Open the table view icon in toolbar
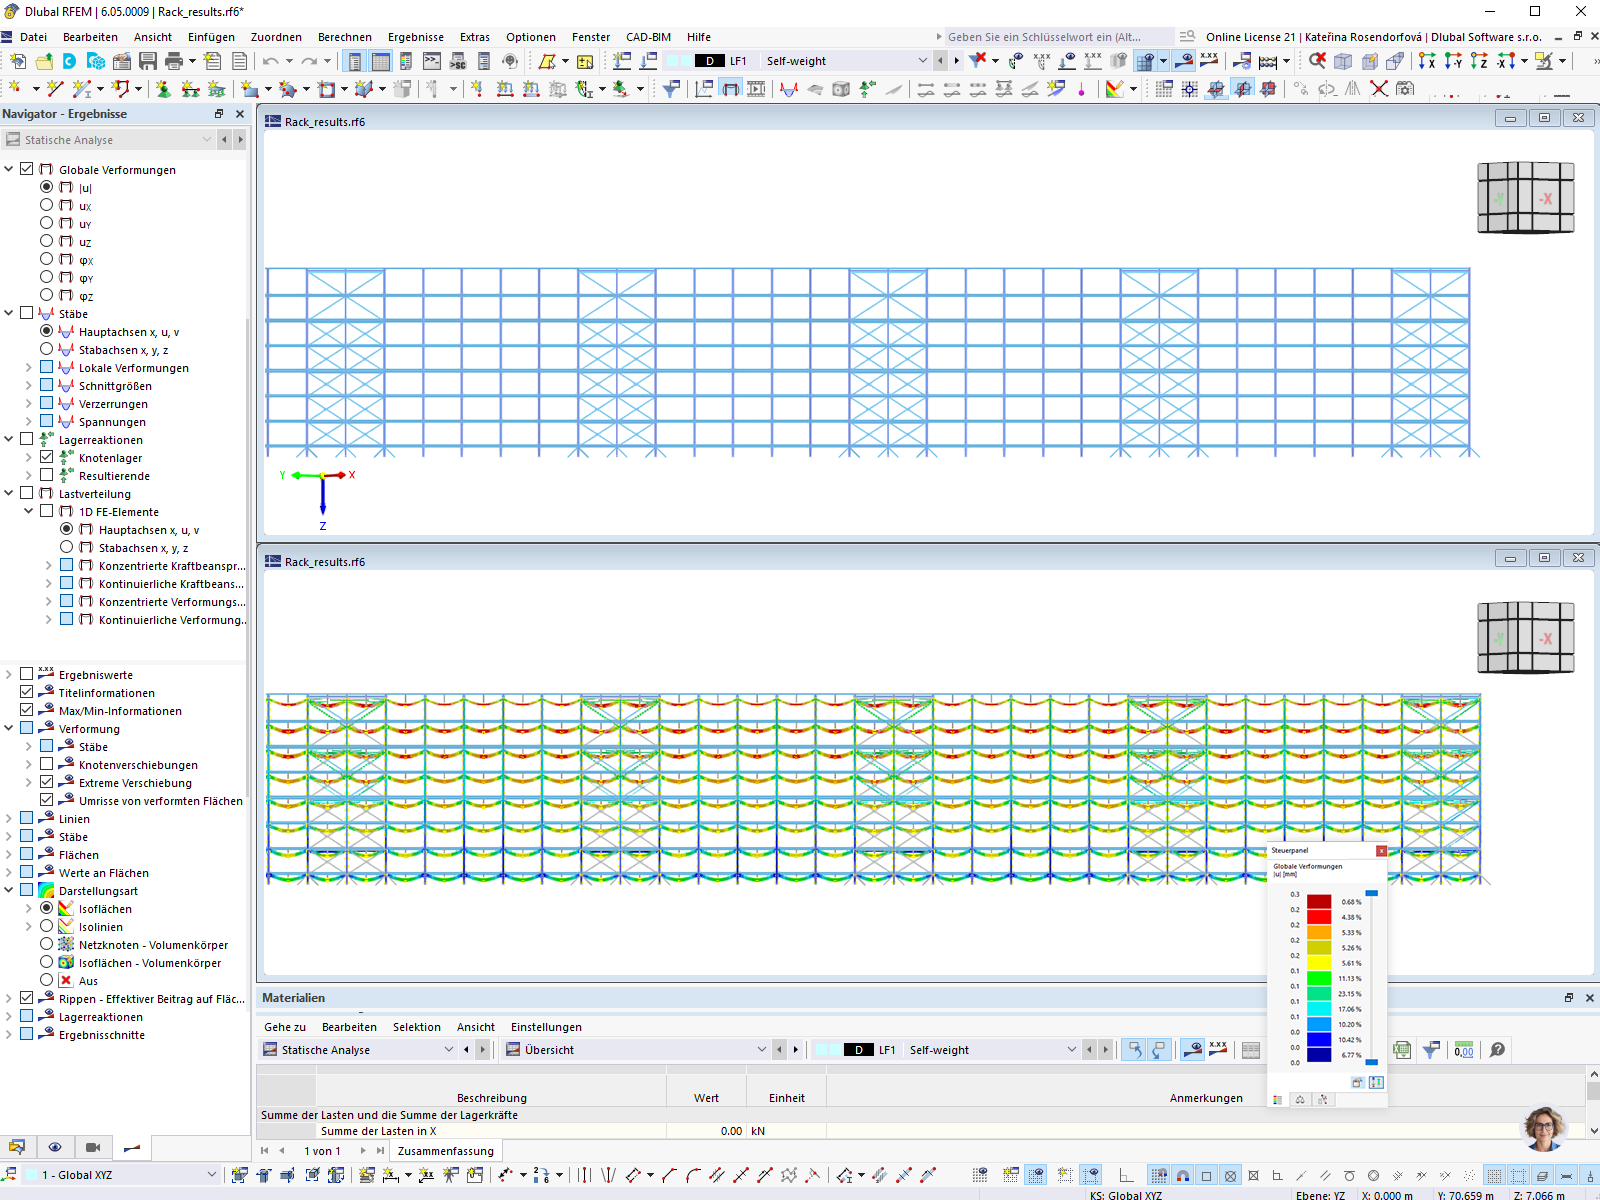 pyautogui.click(x=383, y=60)
